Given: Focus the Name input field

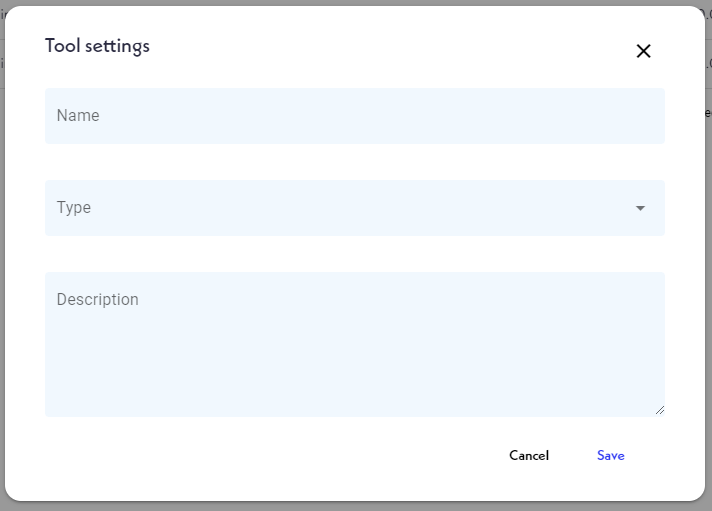Looking at the screenshot, I should (354, 116).
